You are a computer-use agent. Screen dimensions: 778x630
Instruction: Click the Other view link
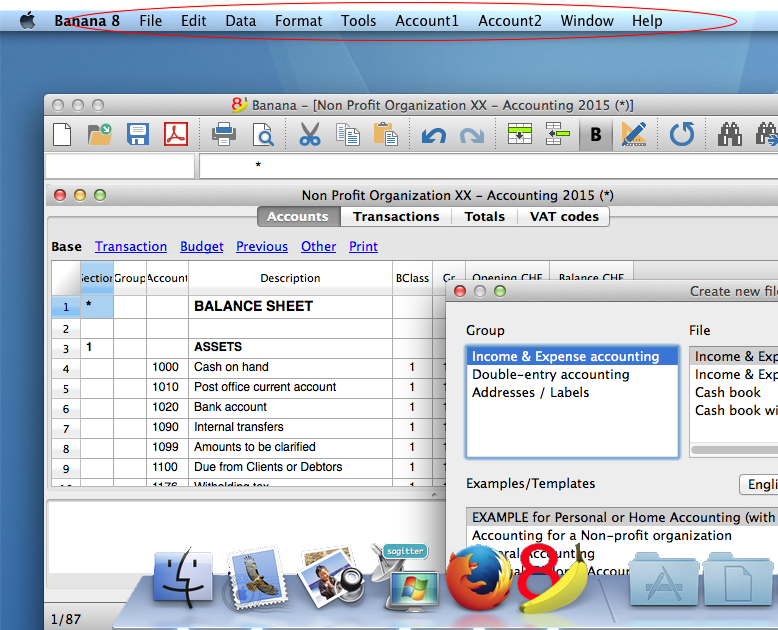(319, 247)
